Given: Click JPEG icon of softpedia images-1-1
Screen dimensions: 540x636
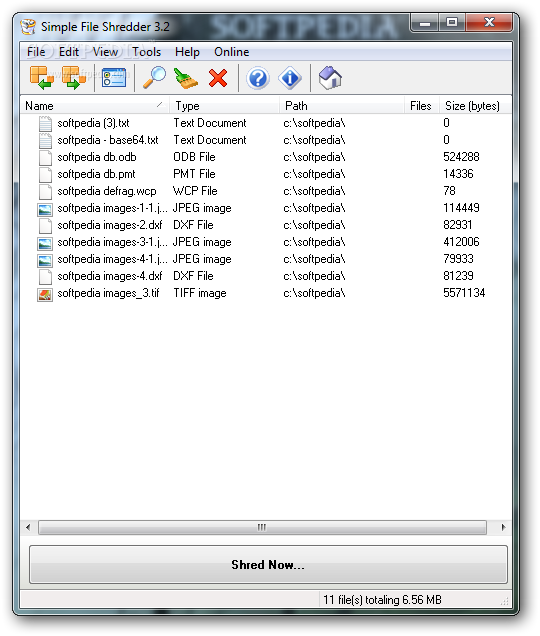Looking at the screenshot, I should coord(45,209).
